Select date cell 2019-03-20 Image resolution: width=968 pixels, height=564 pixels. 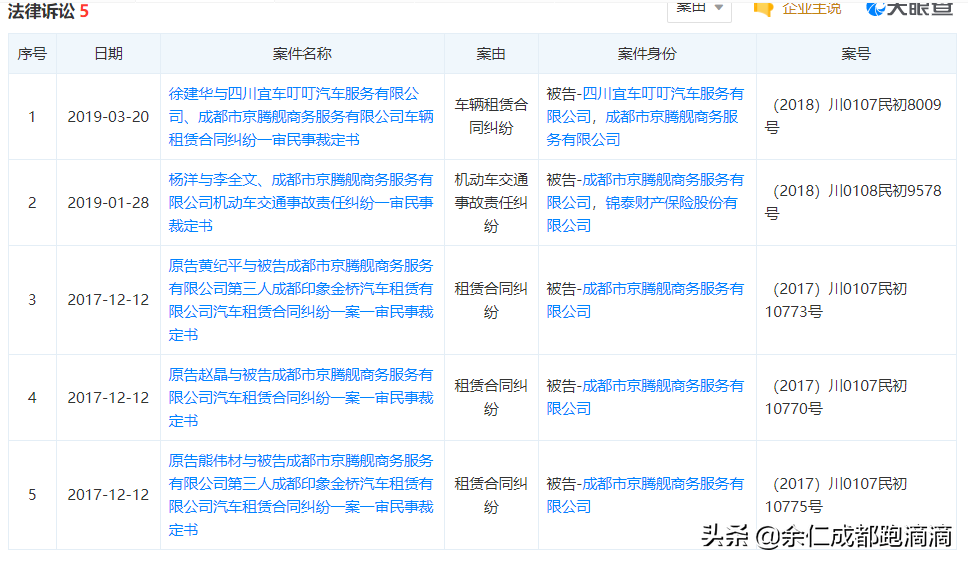tap(108, 117)
